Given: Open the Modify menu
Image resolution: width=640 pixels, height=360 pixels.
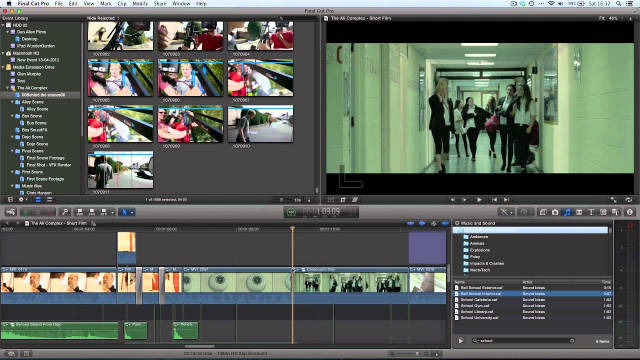Looking at the screenshot, I should tap(140, 3).
